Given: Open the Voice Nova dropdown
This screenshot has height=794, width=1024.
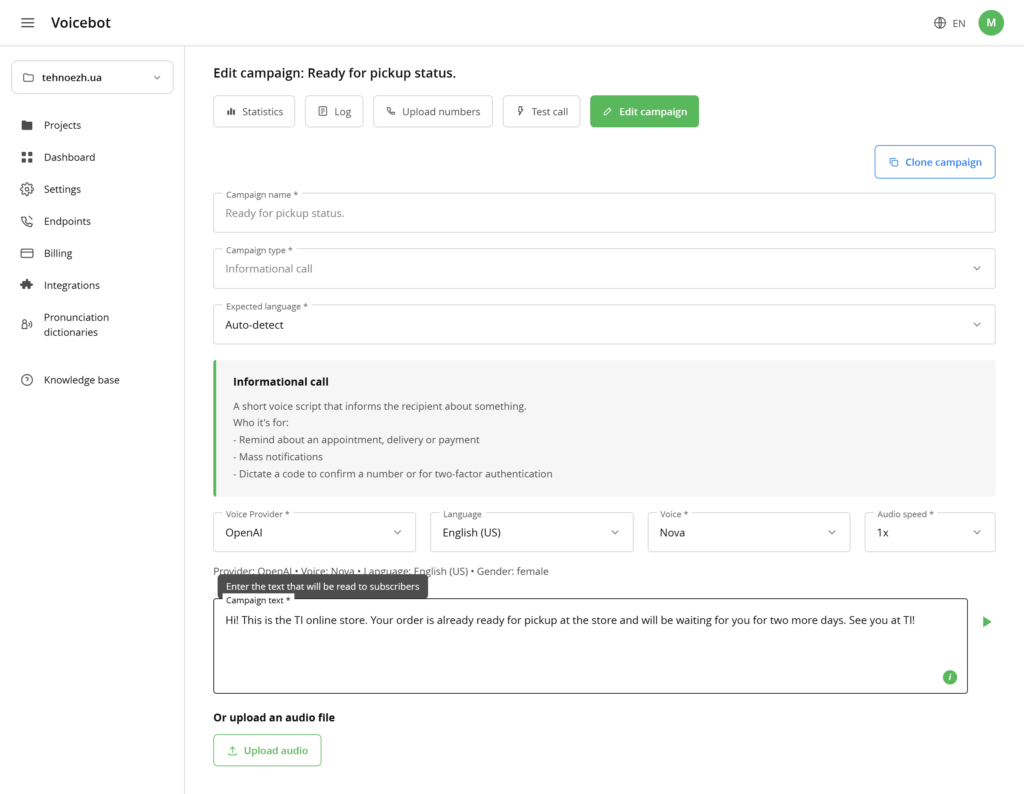Looking at the screenshot, I should pyautogui.click(x=748, y=532).
